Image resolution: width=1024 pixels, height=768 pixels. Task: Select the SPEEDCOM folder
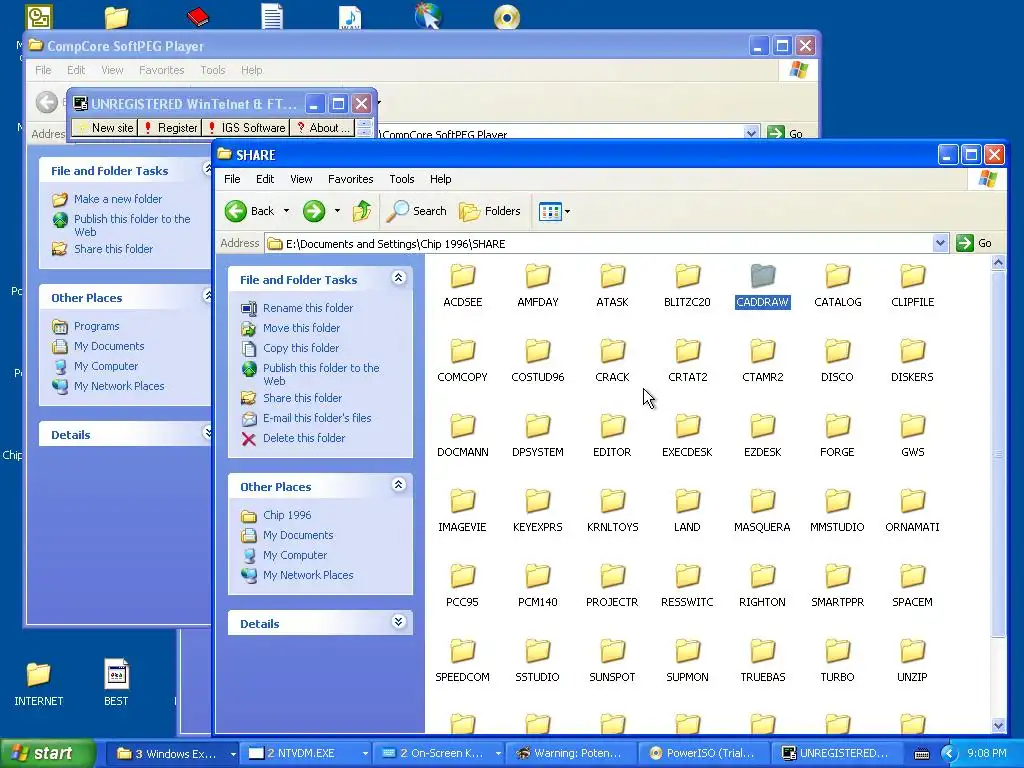(x=462, y=662)
